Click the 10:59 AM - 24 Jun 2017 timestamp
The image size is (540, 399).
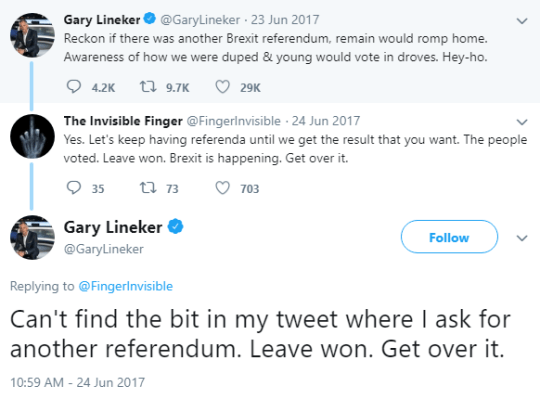coord(77,382)
